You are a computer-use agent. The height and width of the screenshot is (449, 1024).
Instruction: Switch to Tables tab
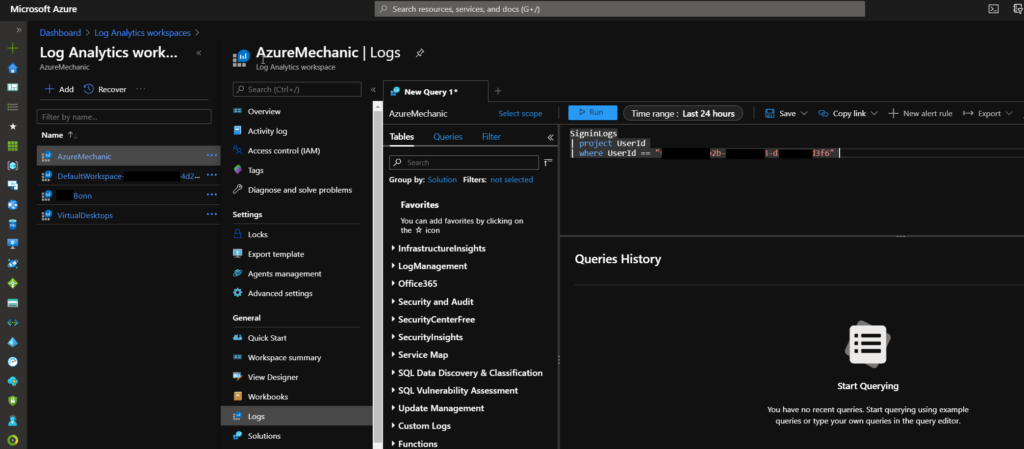tap(402, 137)
